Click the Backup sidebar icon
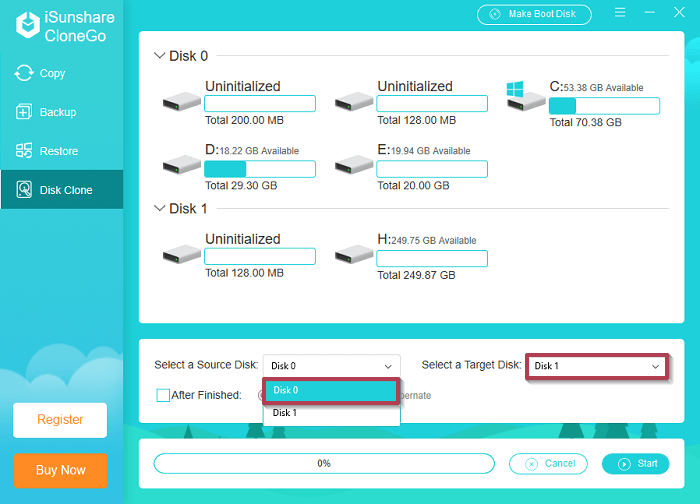700x504 pixels. point(24,112)
